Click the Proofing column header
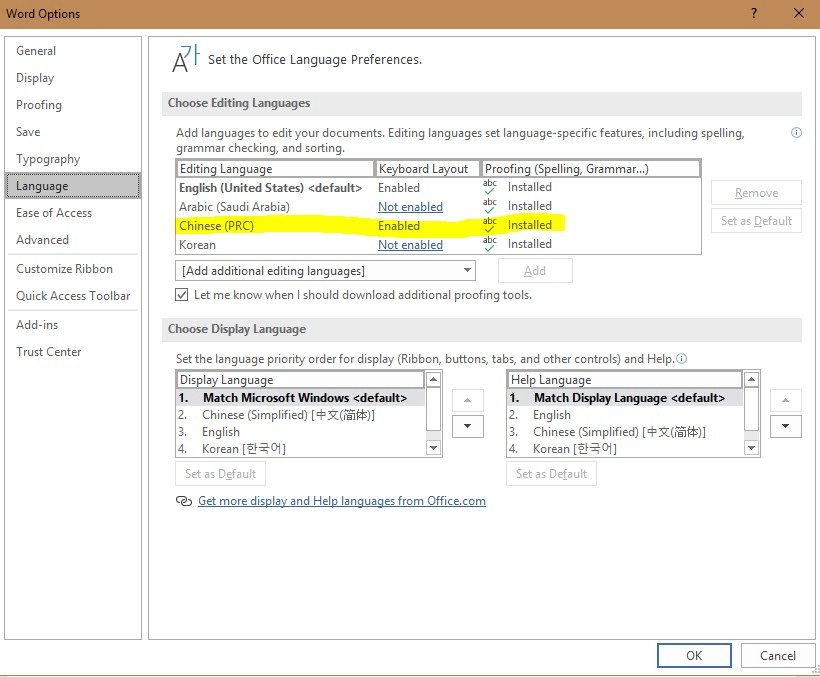The height and width of the screenshot is (677, 820). [590, 169]
